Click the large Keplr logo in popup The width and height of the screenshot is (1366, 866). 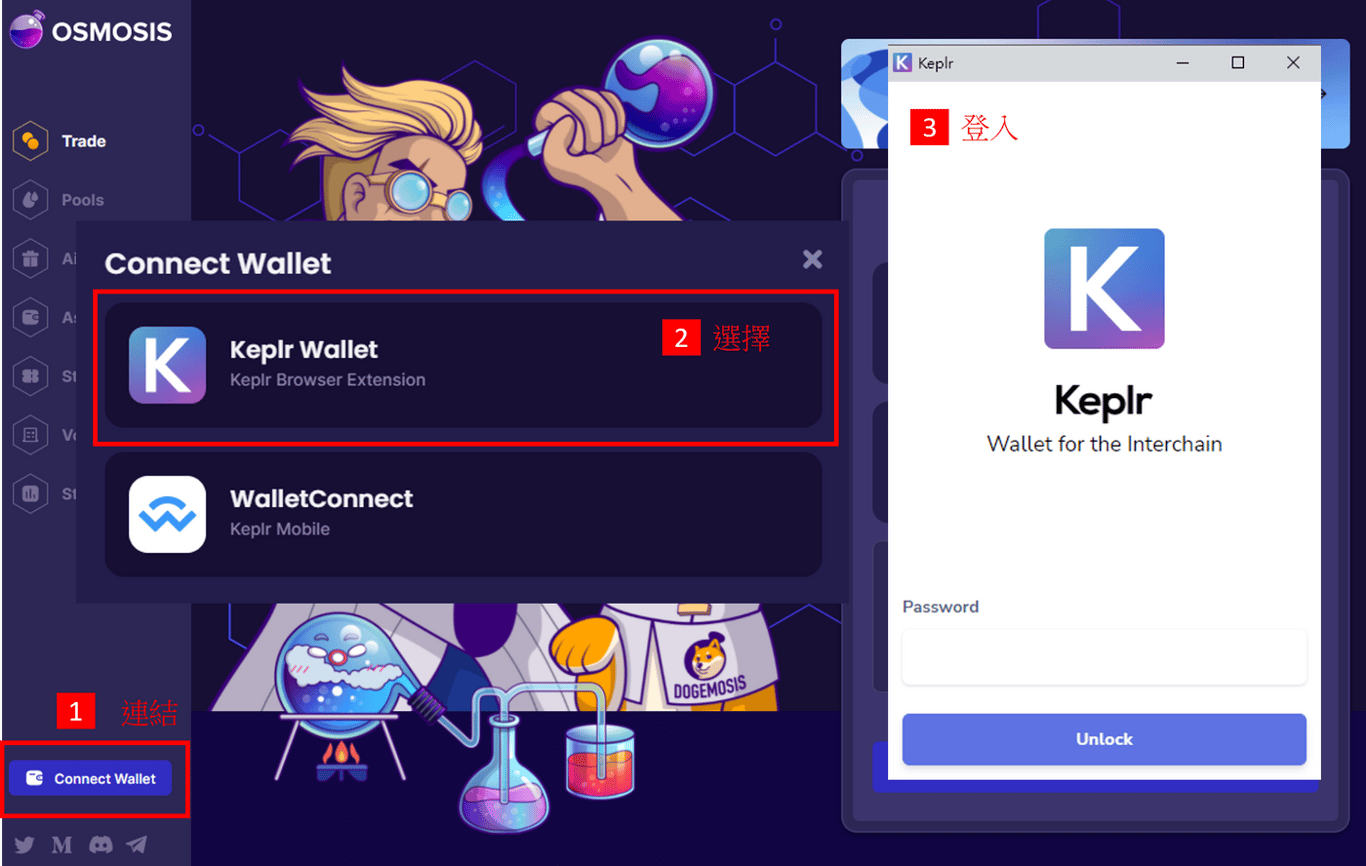[1104, 288]
